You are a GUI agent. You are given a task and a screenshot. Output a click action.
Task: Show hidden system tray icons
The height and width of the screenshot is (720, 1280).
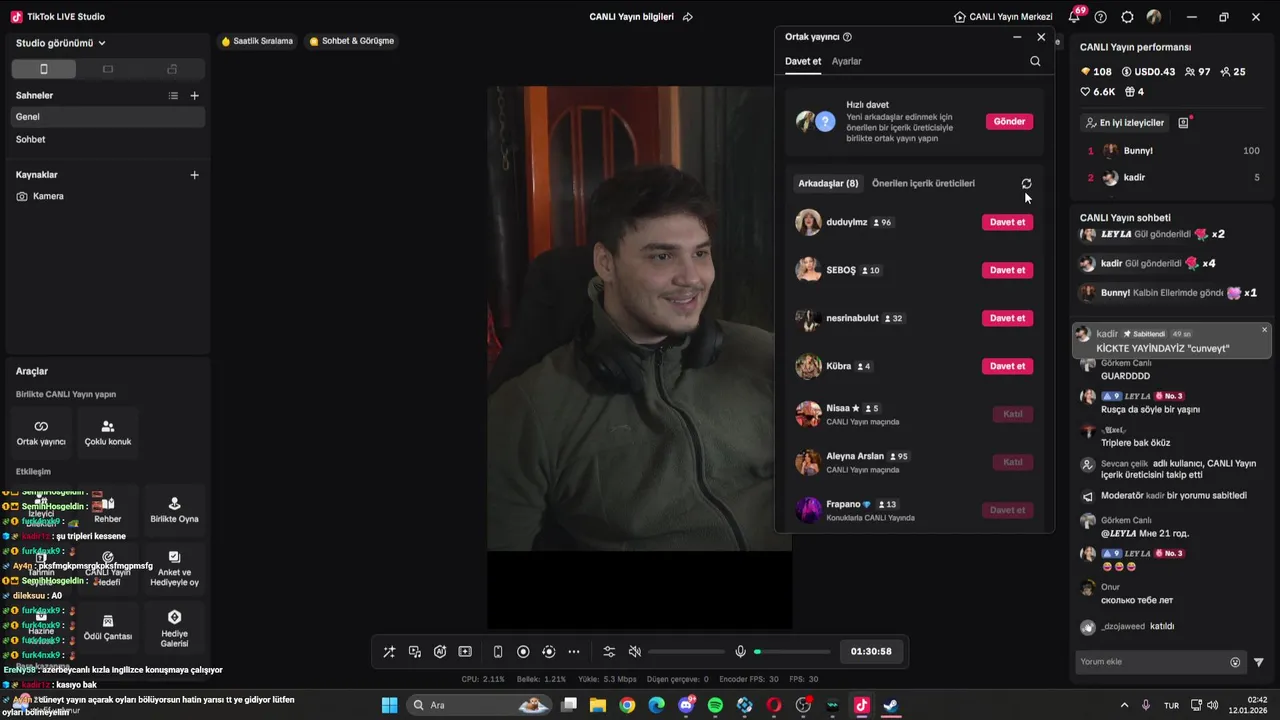(1124, 705)
